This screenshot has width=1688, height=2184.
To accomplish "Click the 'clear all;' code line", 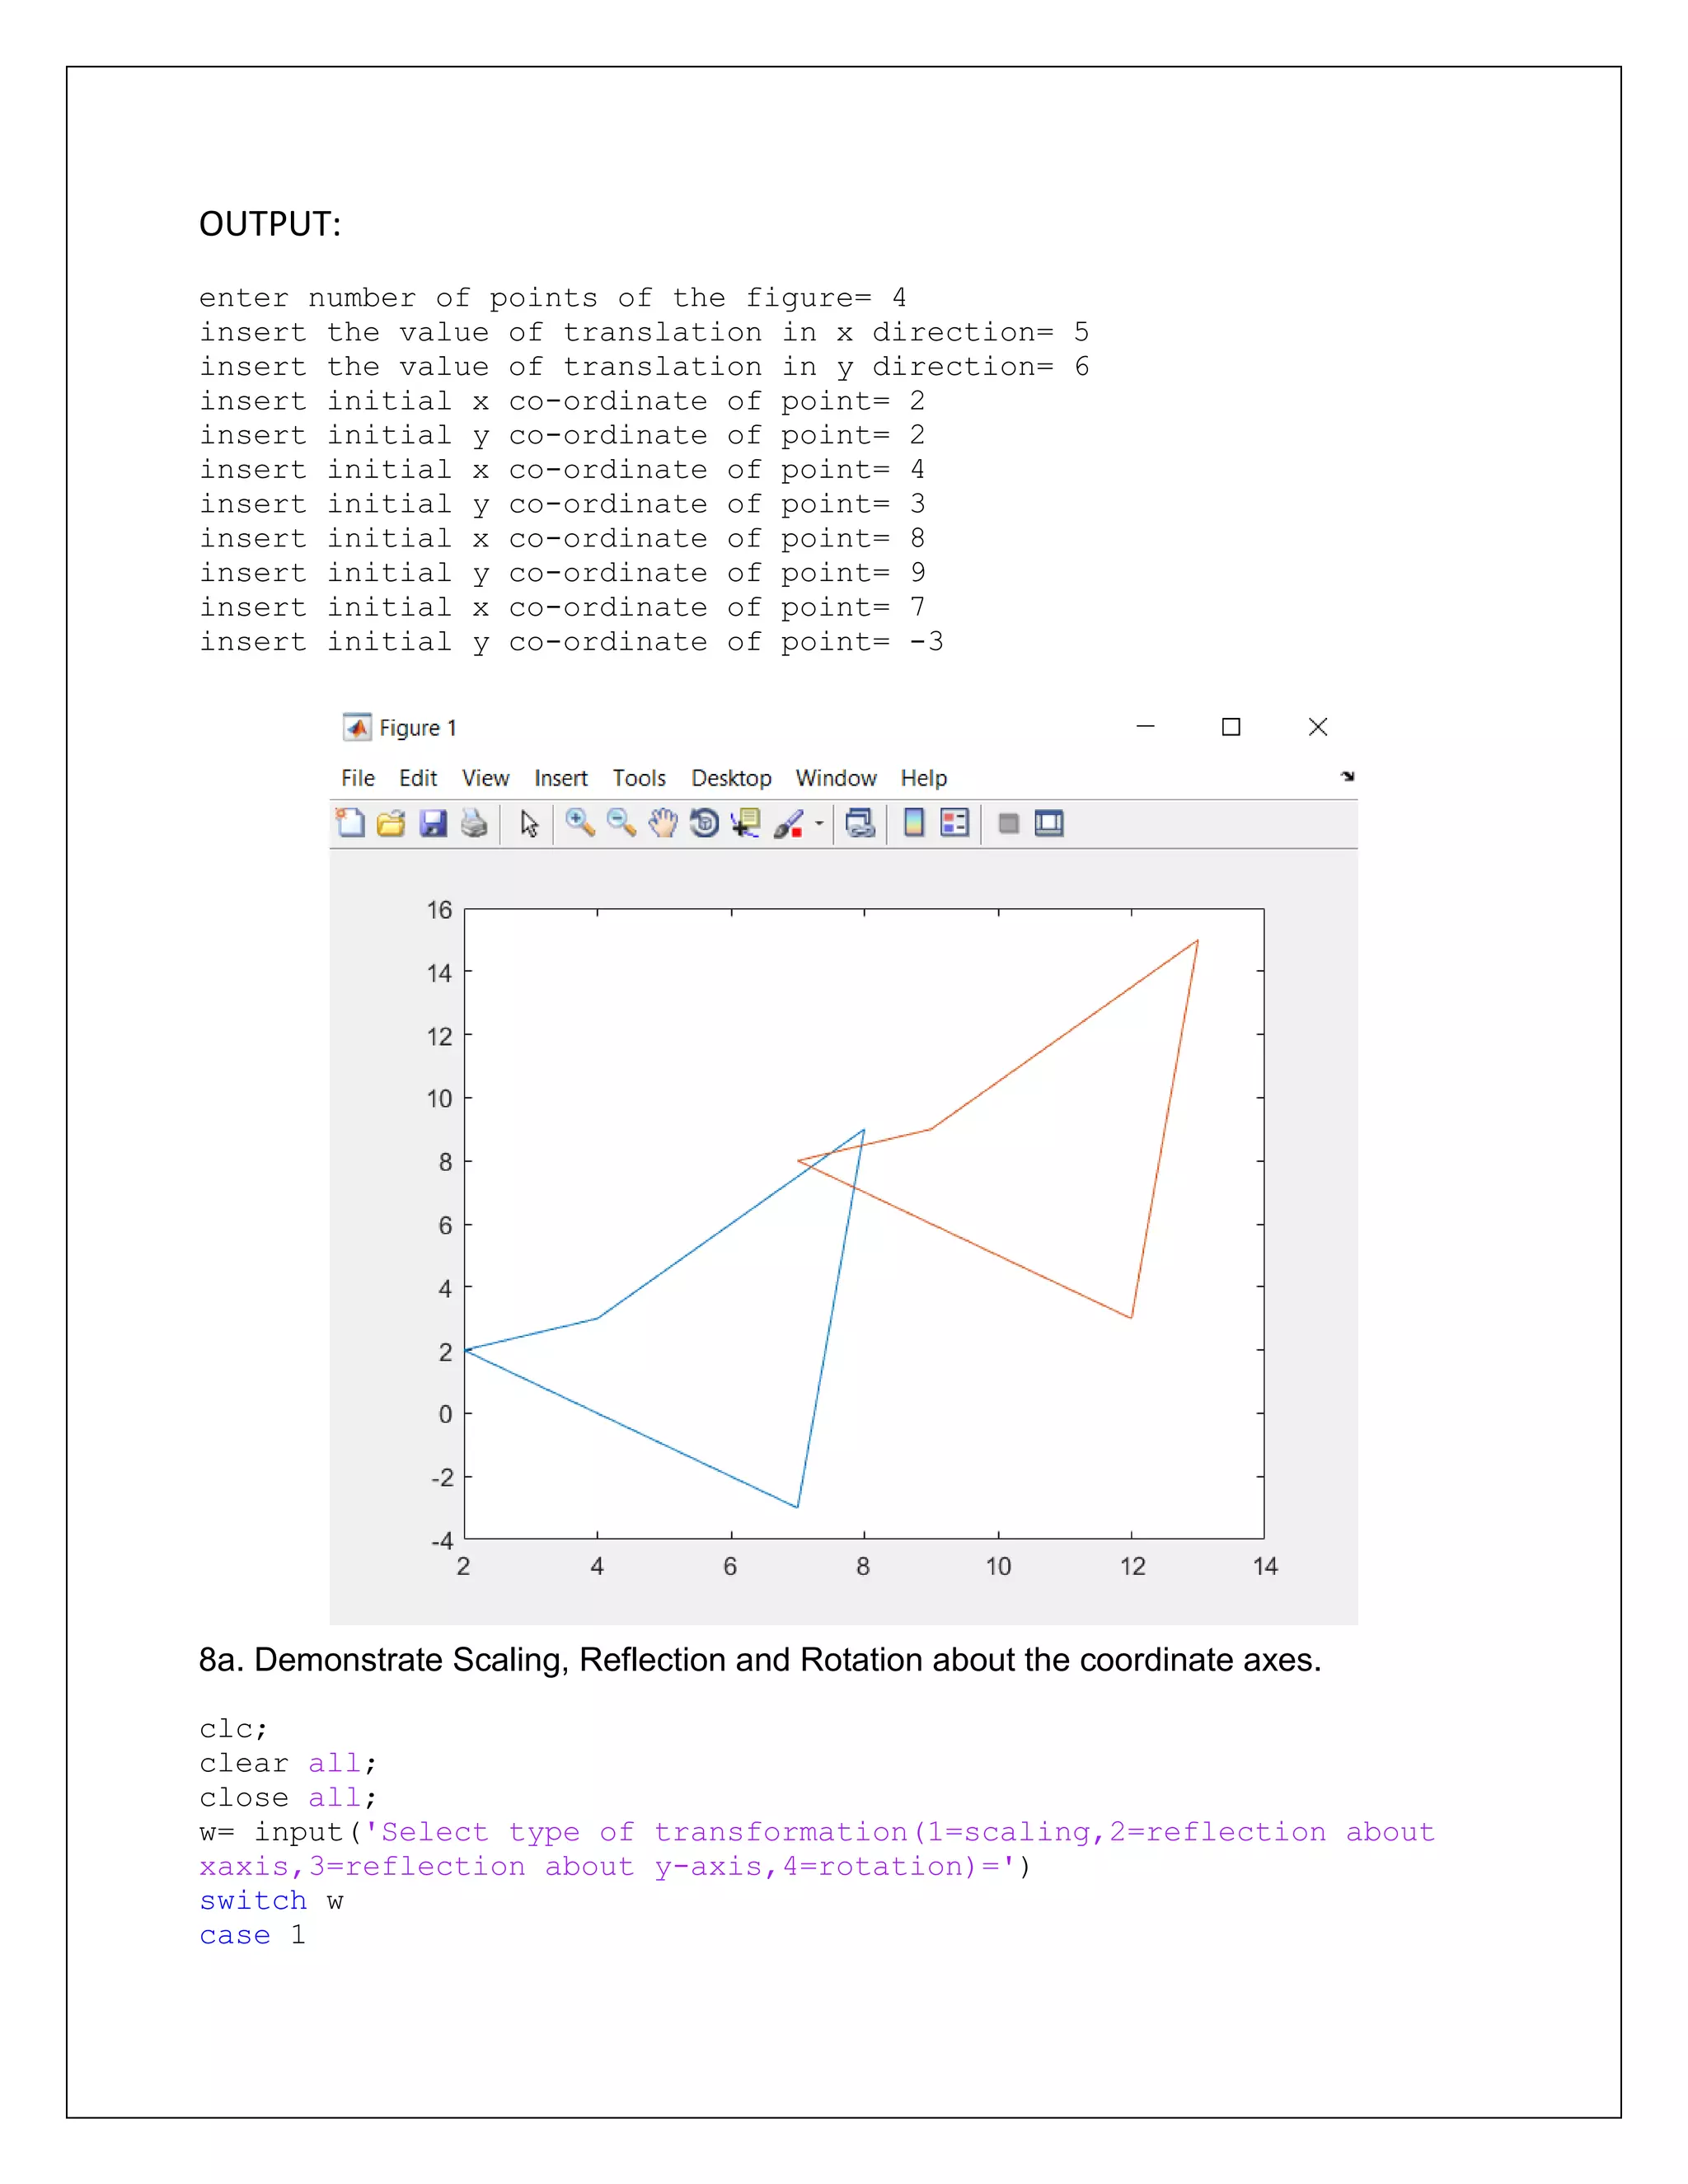I will pos(288,1763).
